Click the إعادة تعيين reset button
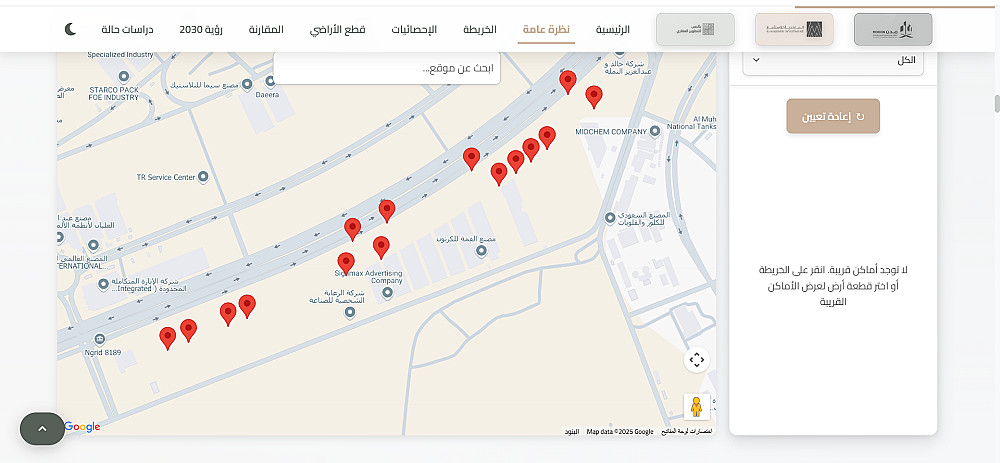1000x463 pixels. coord(833,116)
